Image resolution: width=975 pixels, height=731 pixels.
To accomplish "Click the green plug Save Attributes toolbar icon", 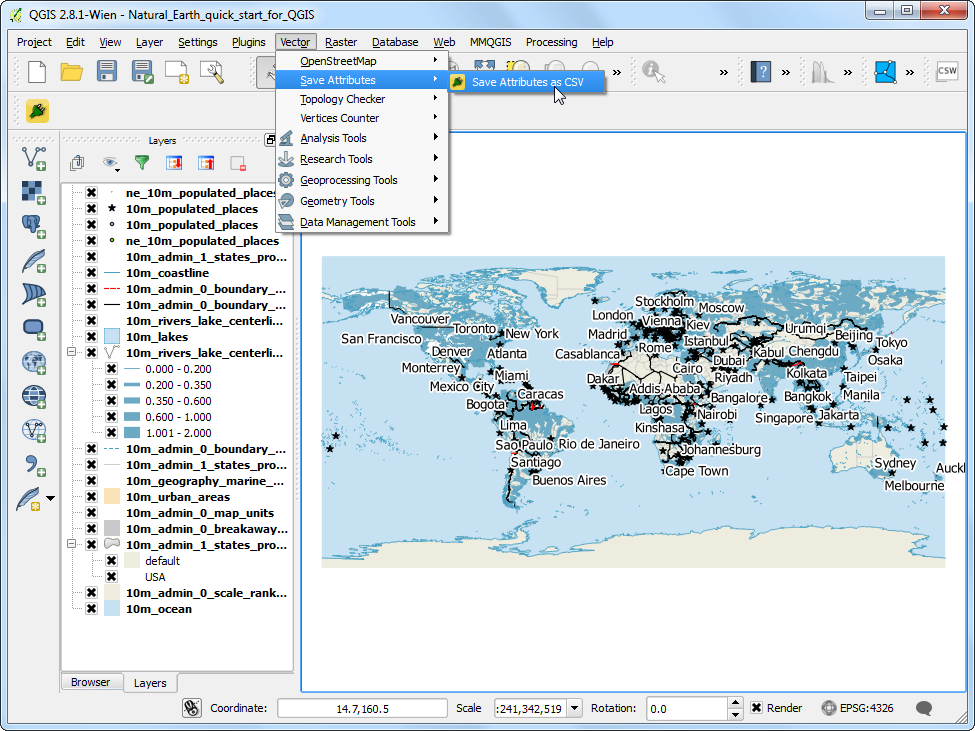I will click(37, 111).
